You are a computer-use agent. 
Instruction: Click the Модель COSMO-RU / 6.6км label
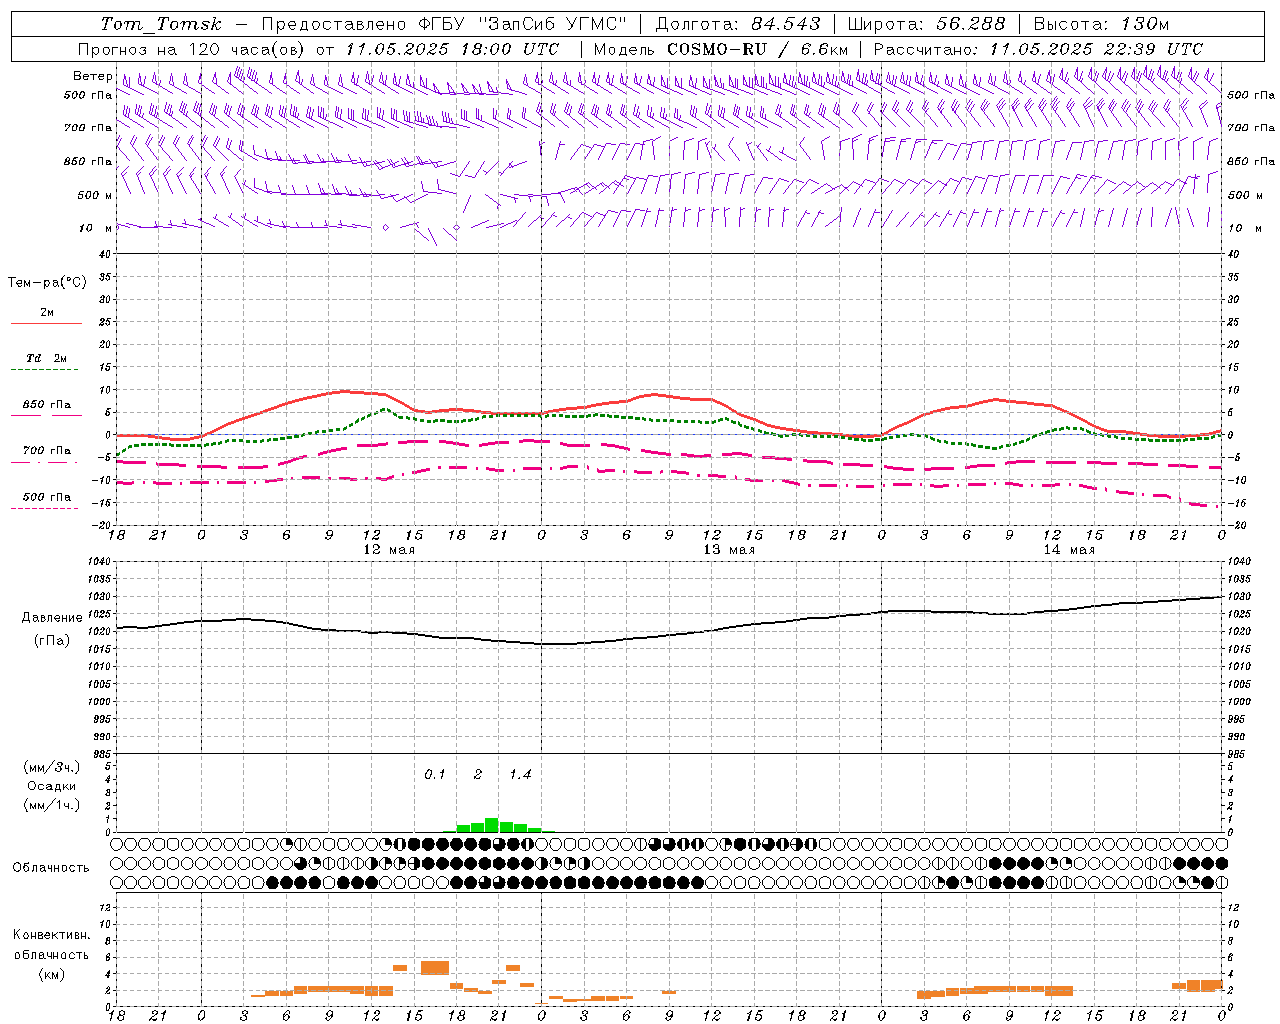[720, 49]
